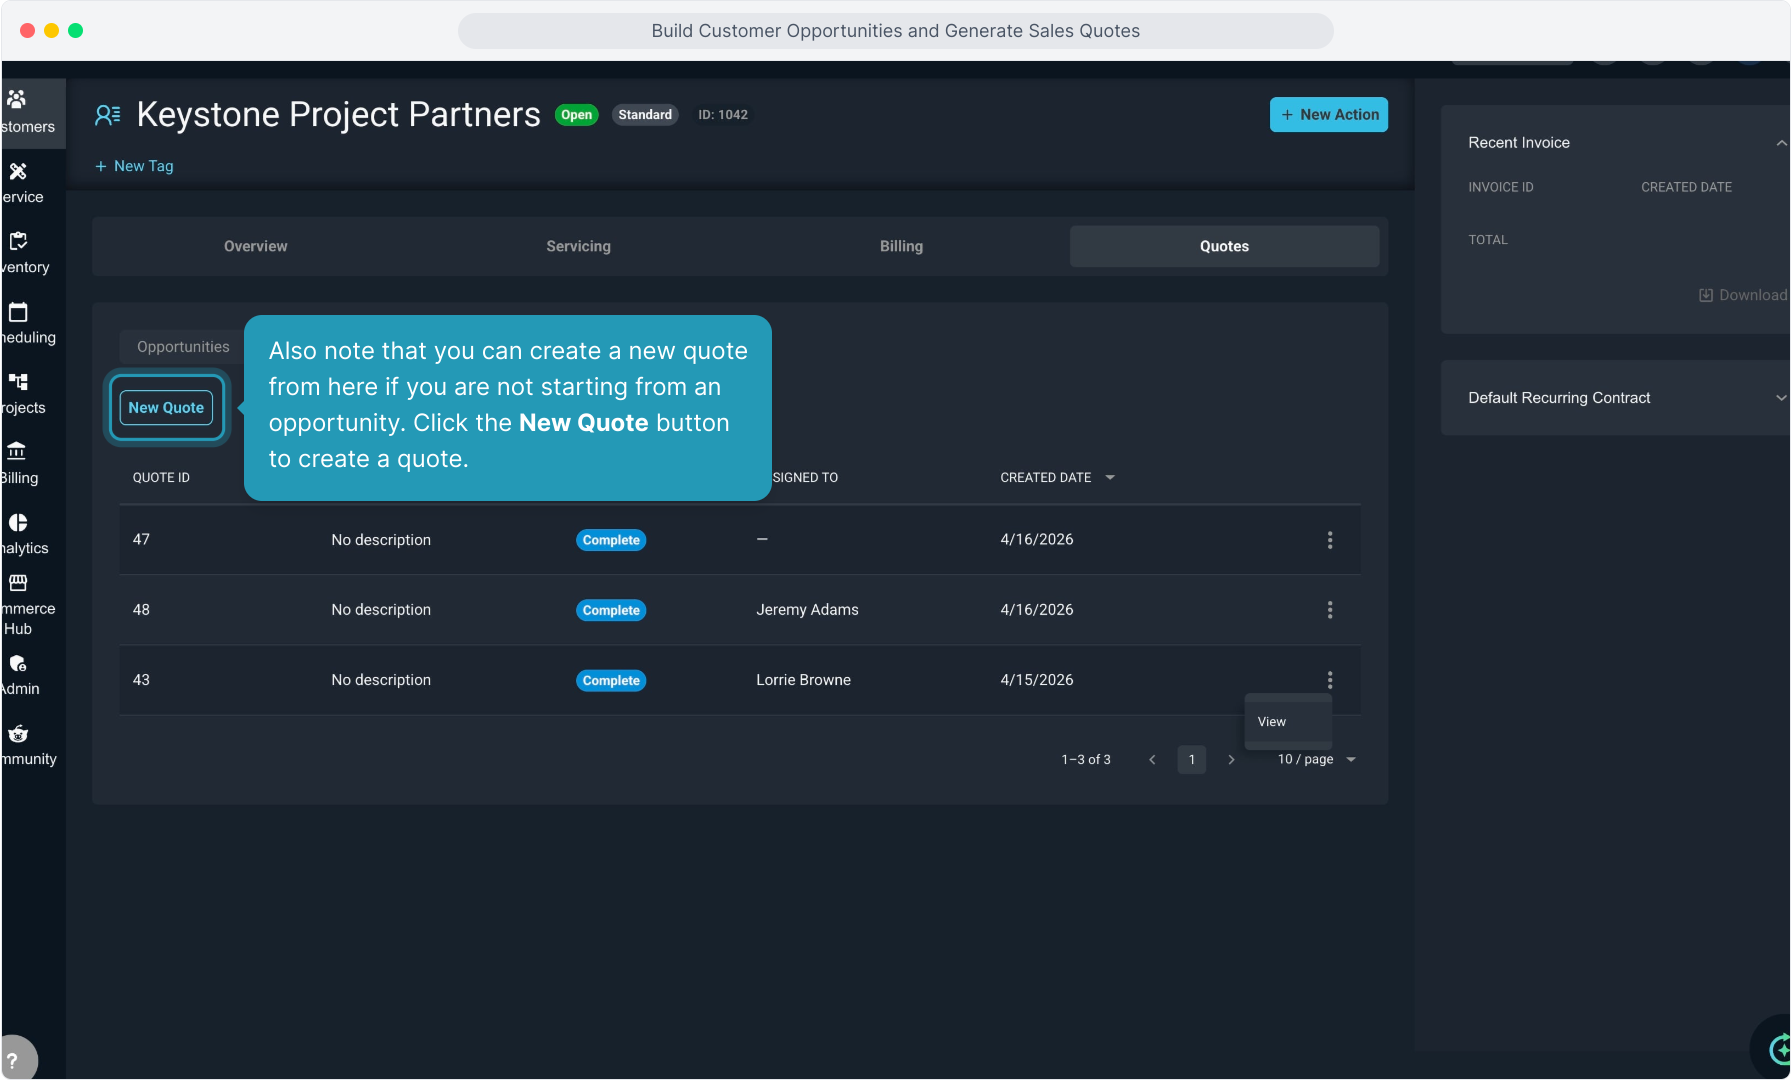Switch to the Billing tab
1792x1080 pixels.
[x=901, y=246]
